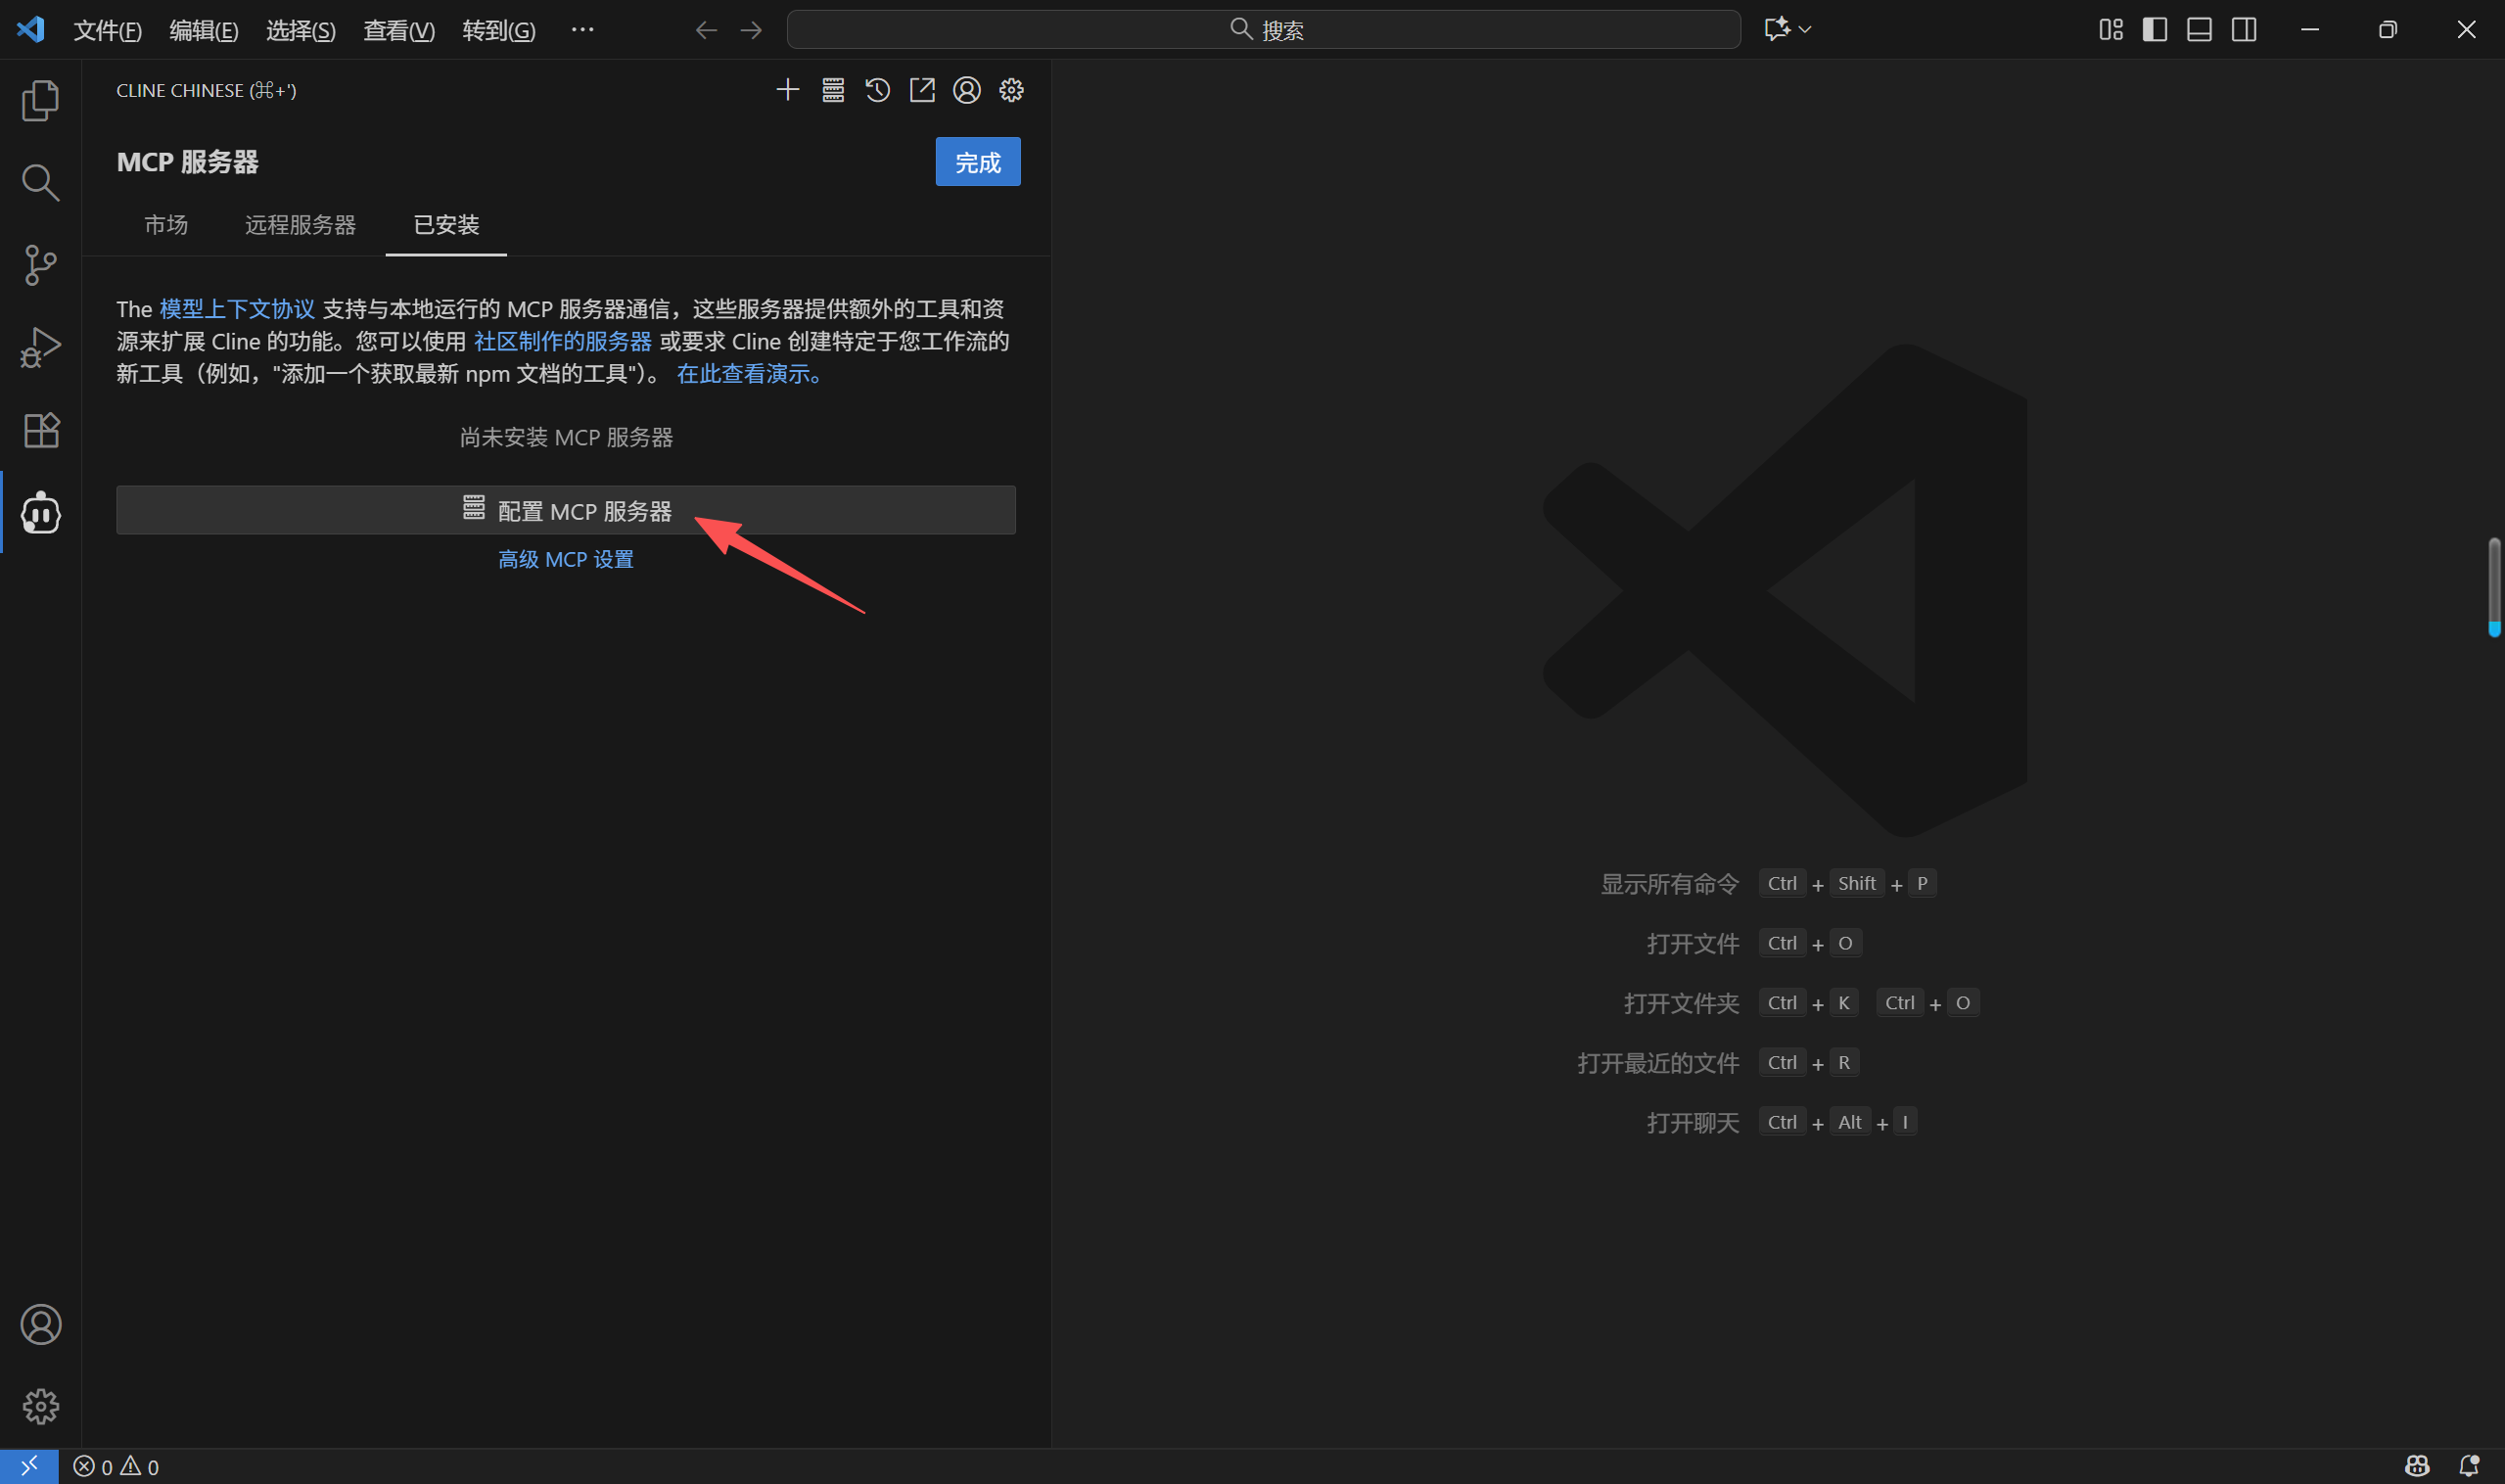This screenshot has height=1484, width=2505.
Task: Open the Source Control view
Action: (x=40, y=265)
